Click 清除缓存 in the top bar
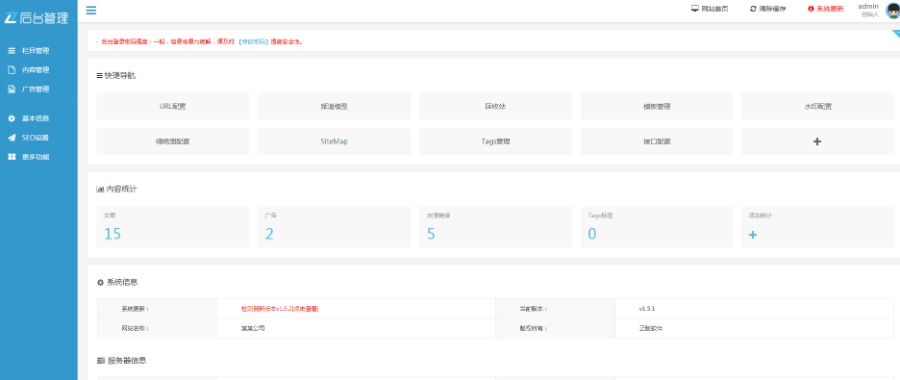 pyautogui.click(x=768, y=9)
